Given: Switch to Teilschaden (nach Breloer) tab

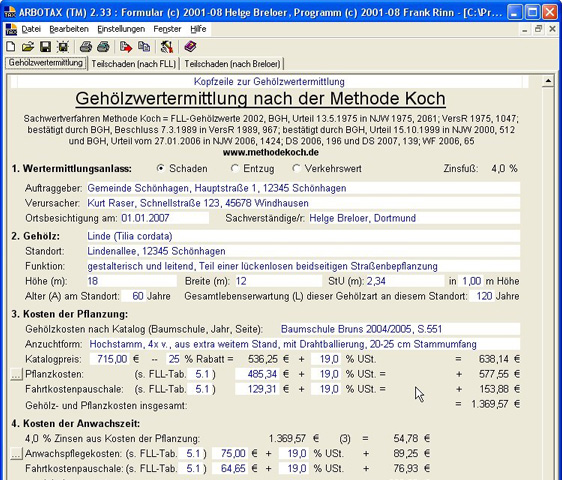Looking at the screenshot, I should 232,64.
